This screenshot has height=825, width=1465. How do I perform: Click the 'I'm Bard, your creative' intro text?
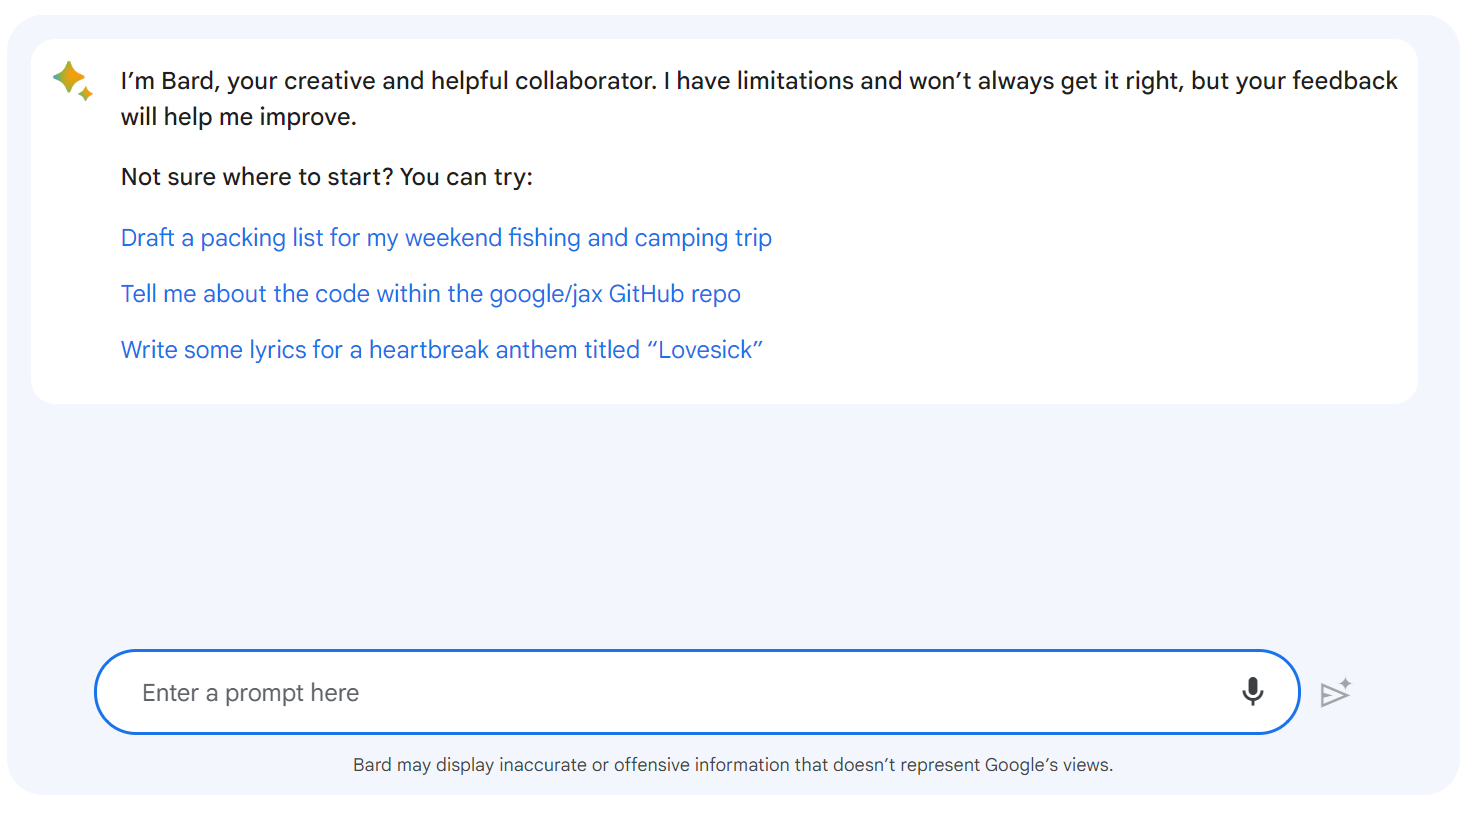(759, 98)
